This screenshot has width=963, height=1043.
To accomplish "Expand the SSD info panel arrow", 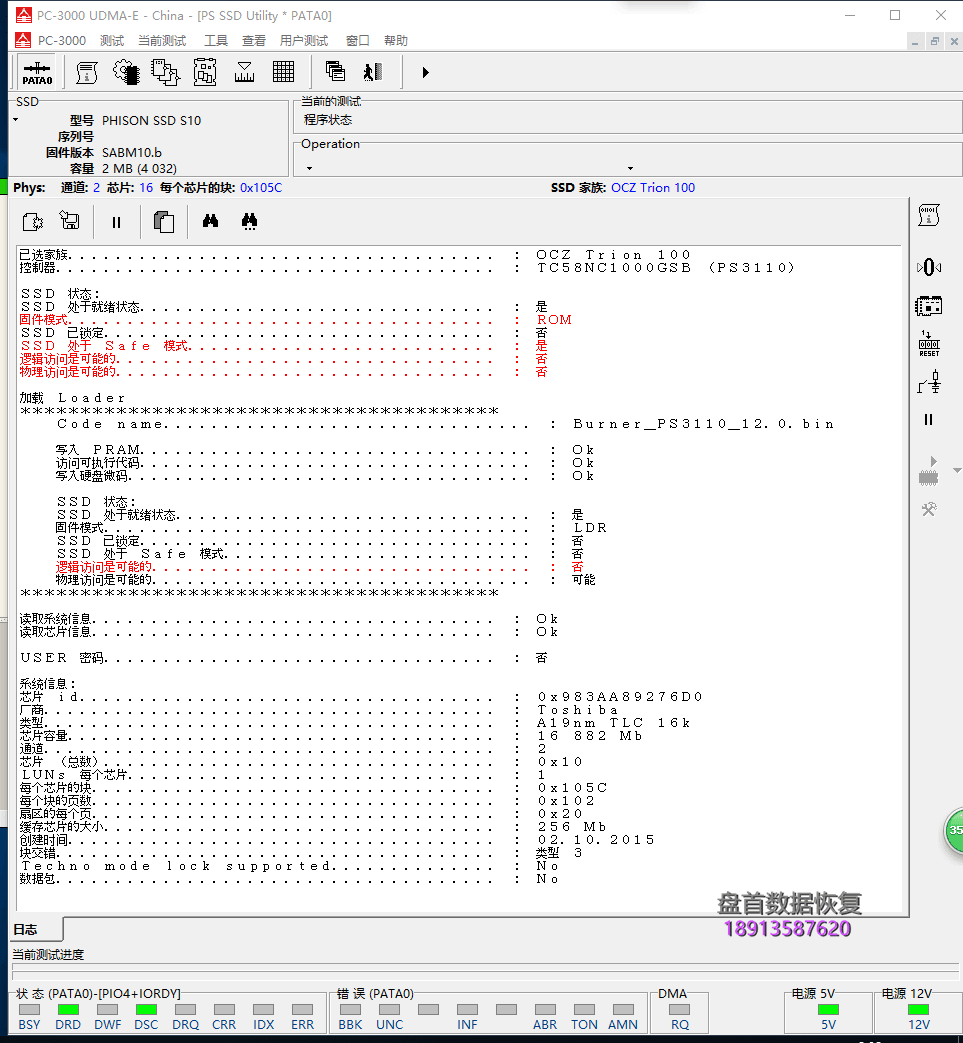I will [15, 120].
